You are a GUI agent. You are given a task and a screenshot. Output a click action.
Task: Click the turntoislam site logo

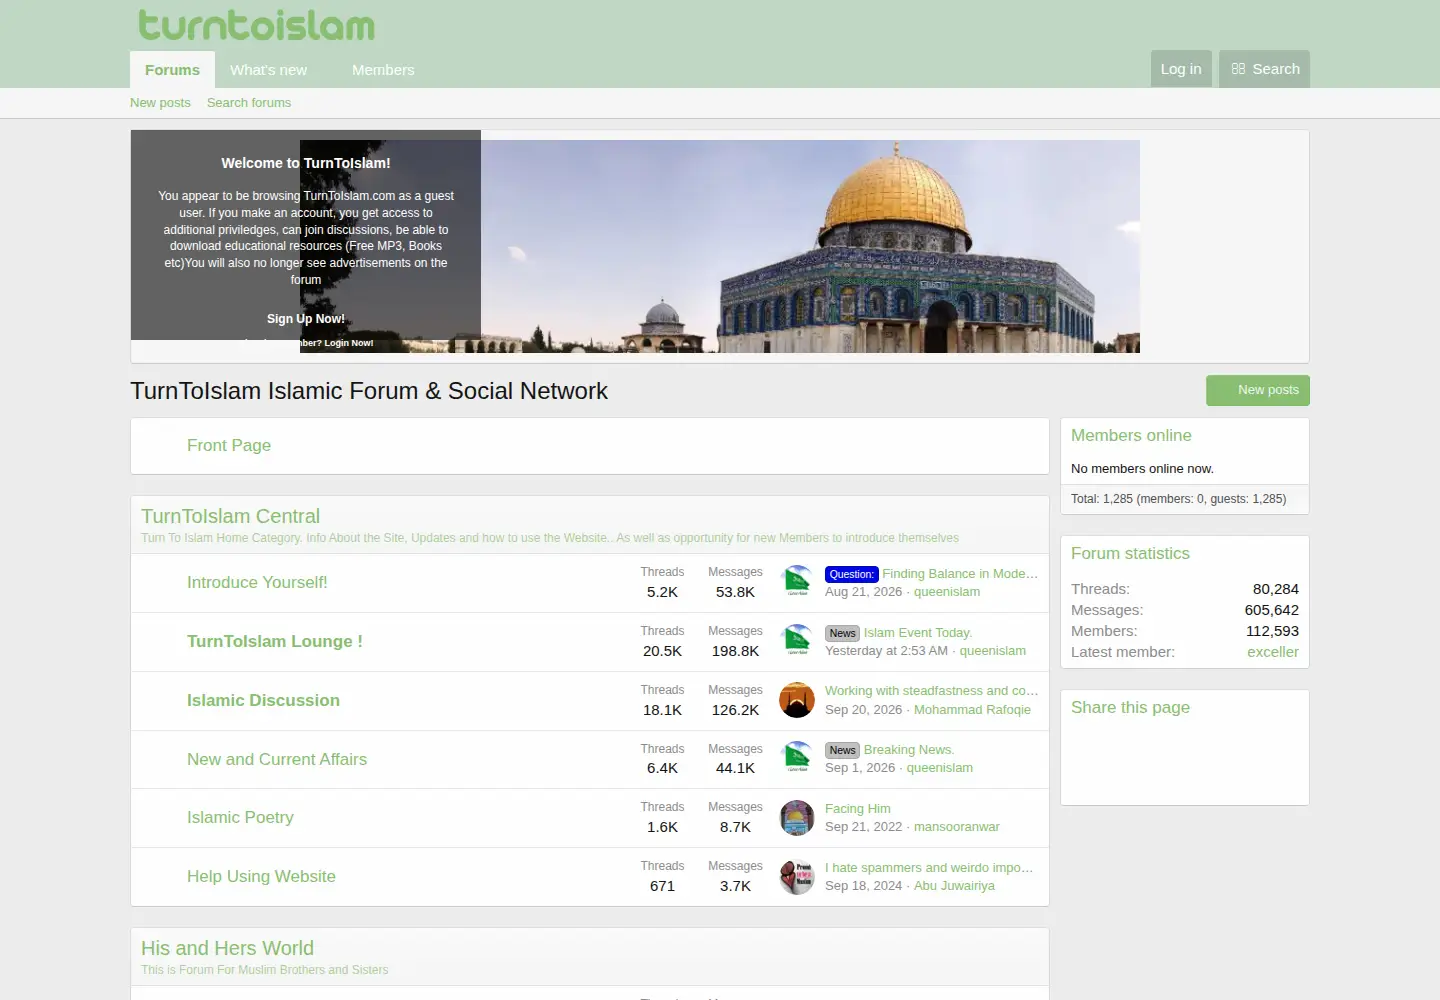[257, 25]
